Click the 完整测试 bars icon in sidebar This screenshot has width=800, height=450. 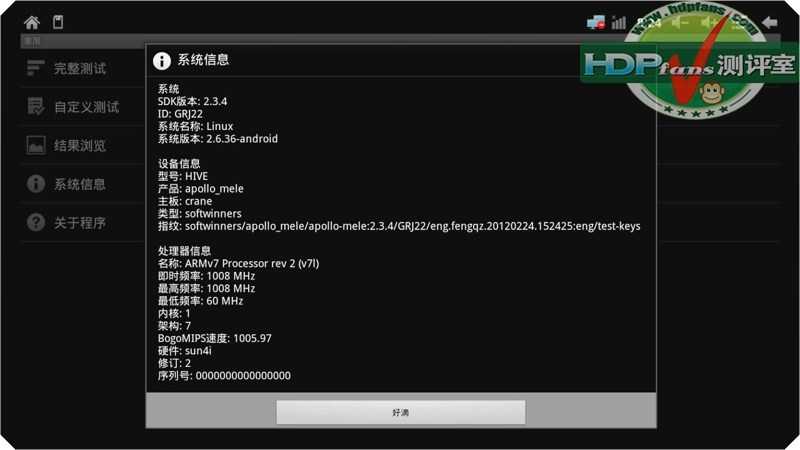click(36, 68)
